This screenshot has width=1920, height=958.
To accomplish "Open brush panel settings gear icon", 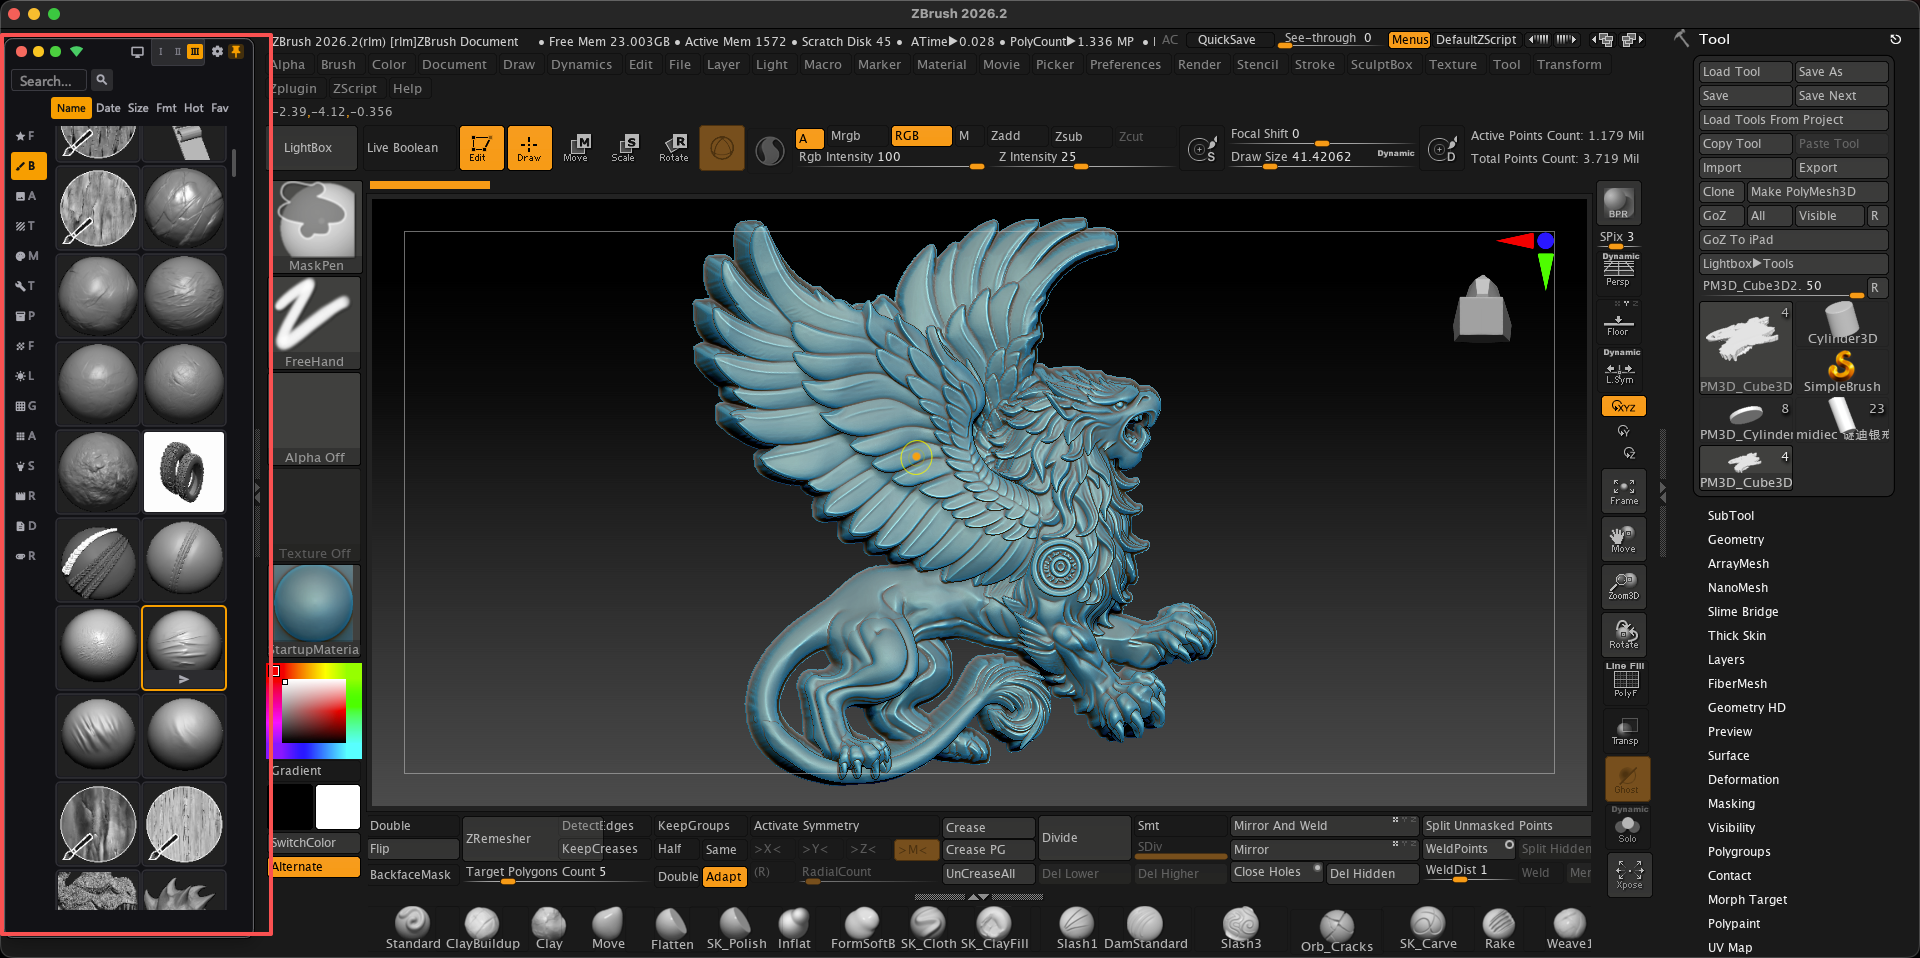I will coord(217,51).
